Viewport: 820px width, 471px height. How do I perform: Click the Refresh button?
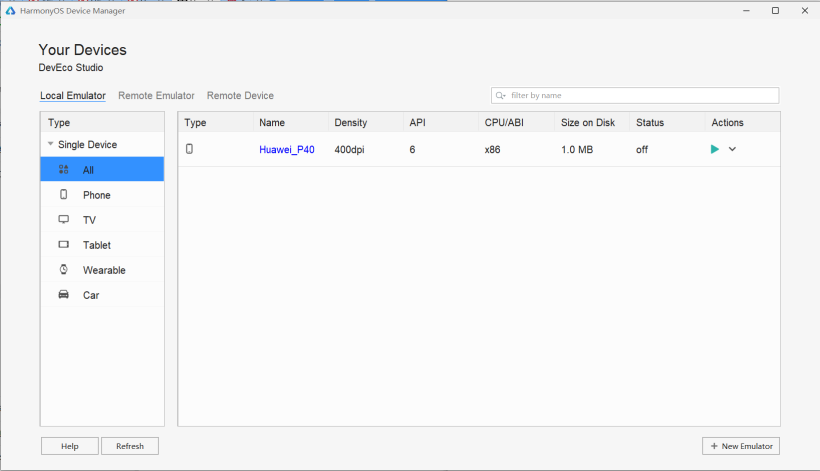click(130, 446)
